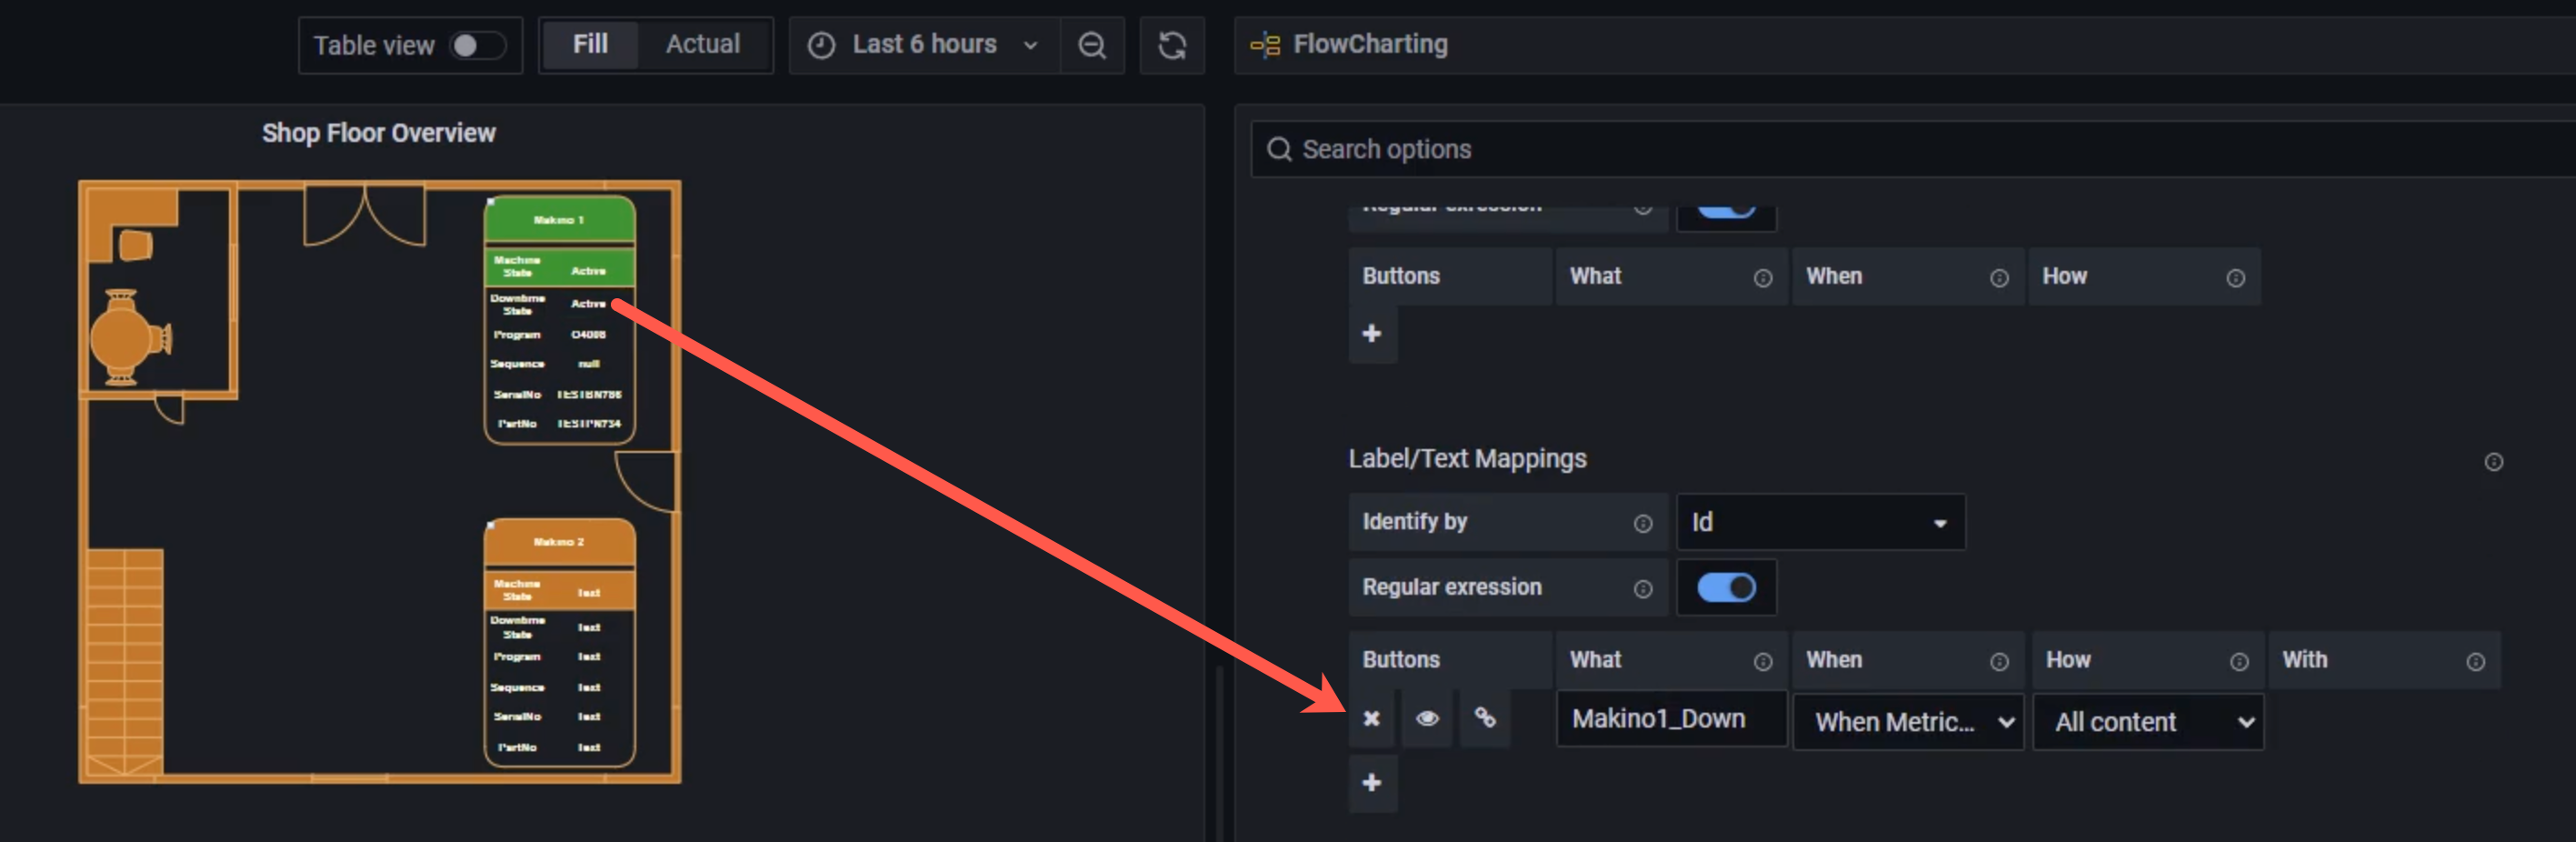The image size is (2576, 842).
Task: Open the Identify by Id dropdown
Action: pyautogui.click(x=1820, y=521)
